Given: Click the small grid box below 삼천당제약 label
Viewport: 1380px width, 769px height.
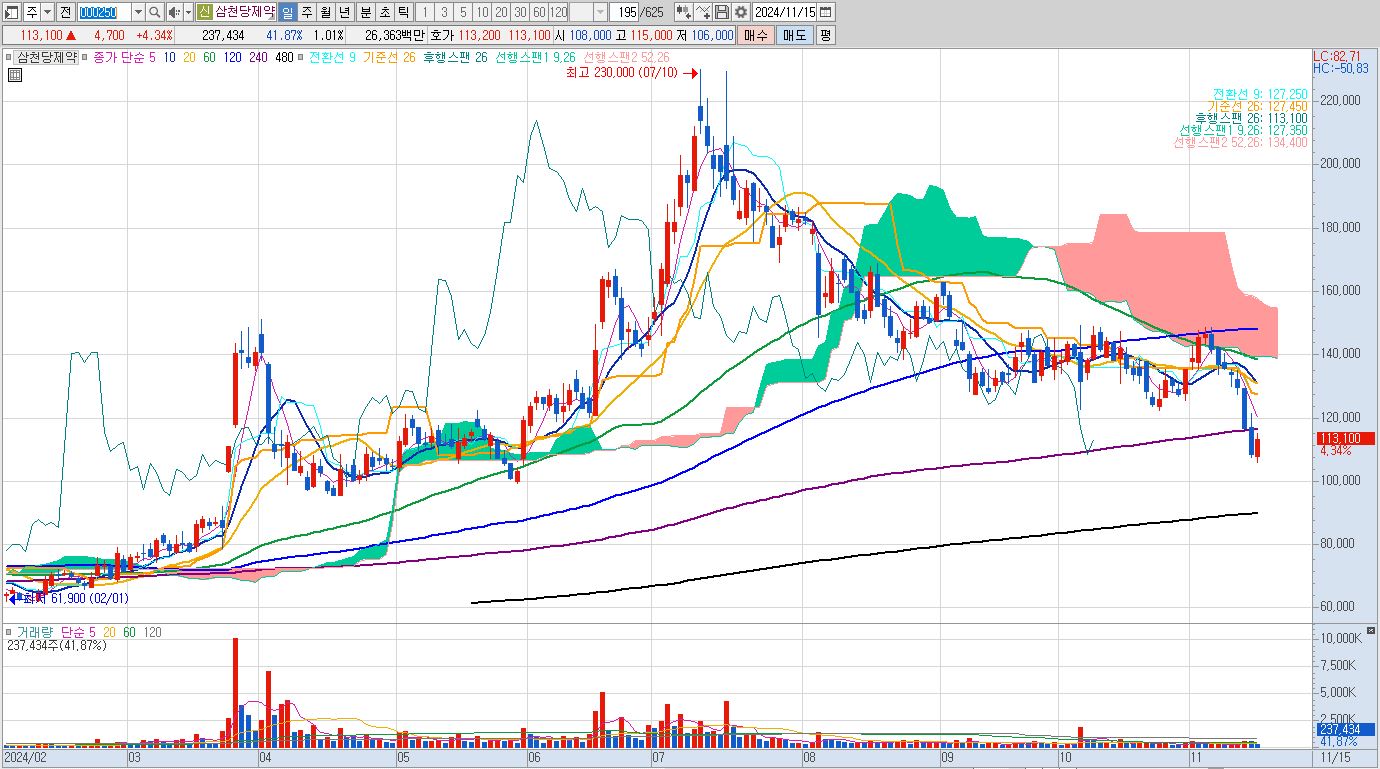Looking at the screenshot, I should 15,75.
